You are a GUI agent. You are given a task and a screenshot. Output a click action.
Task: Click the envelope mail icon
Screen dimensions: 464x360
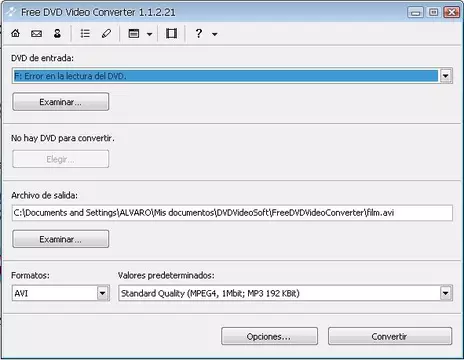tap(36, 34)
